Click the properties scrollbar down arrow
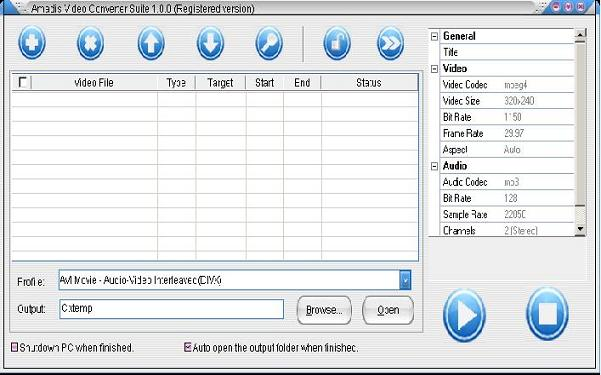601x375 pixels. (580, 229)
